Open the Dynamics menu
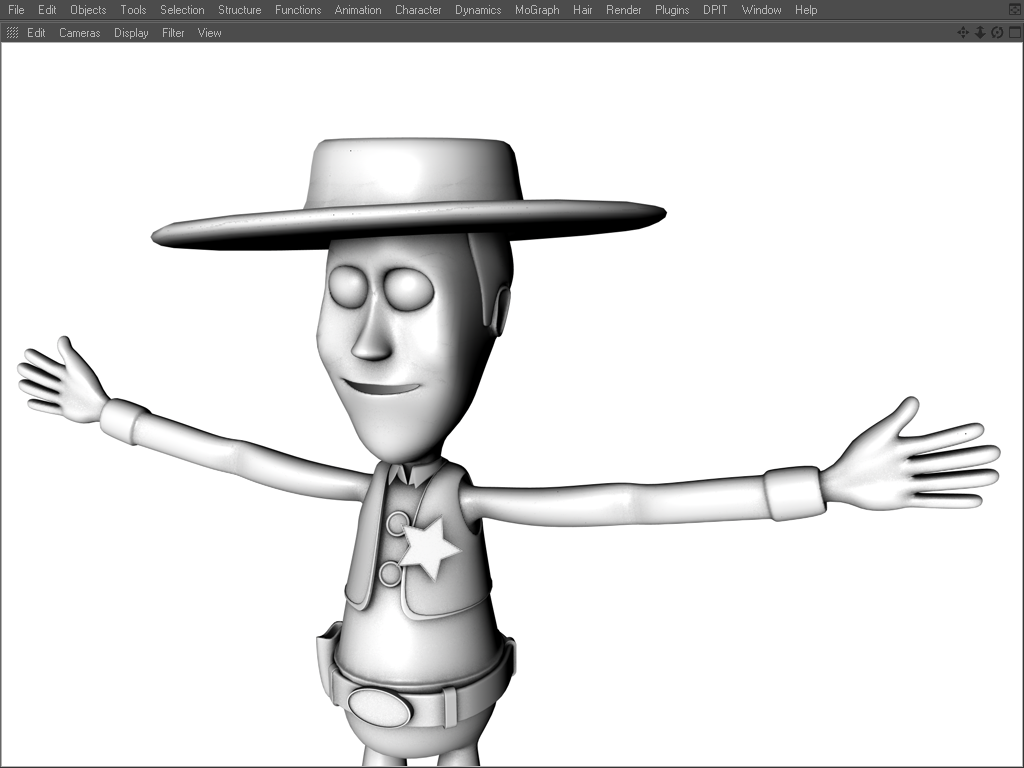 (x=478, y=10)
